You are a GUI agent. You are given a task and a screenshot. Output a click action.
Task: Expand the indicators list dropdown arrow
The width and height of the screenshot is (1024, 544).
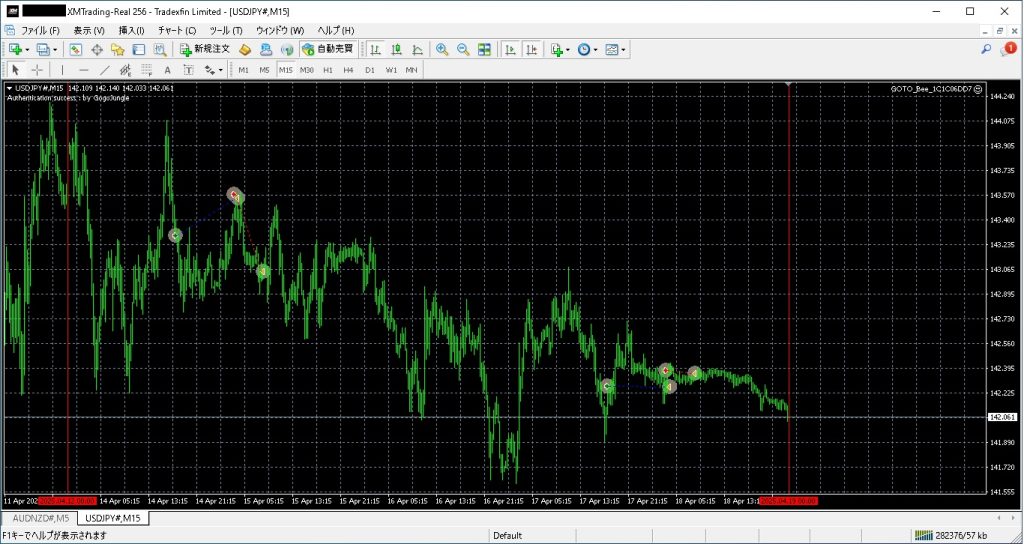pos(568,49)
